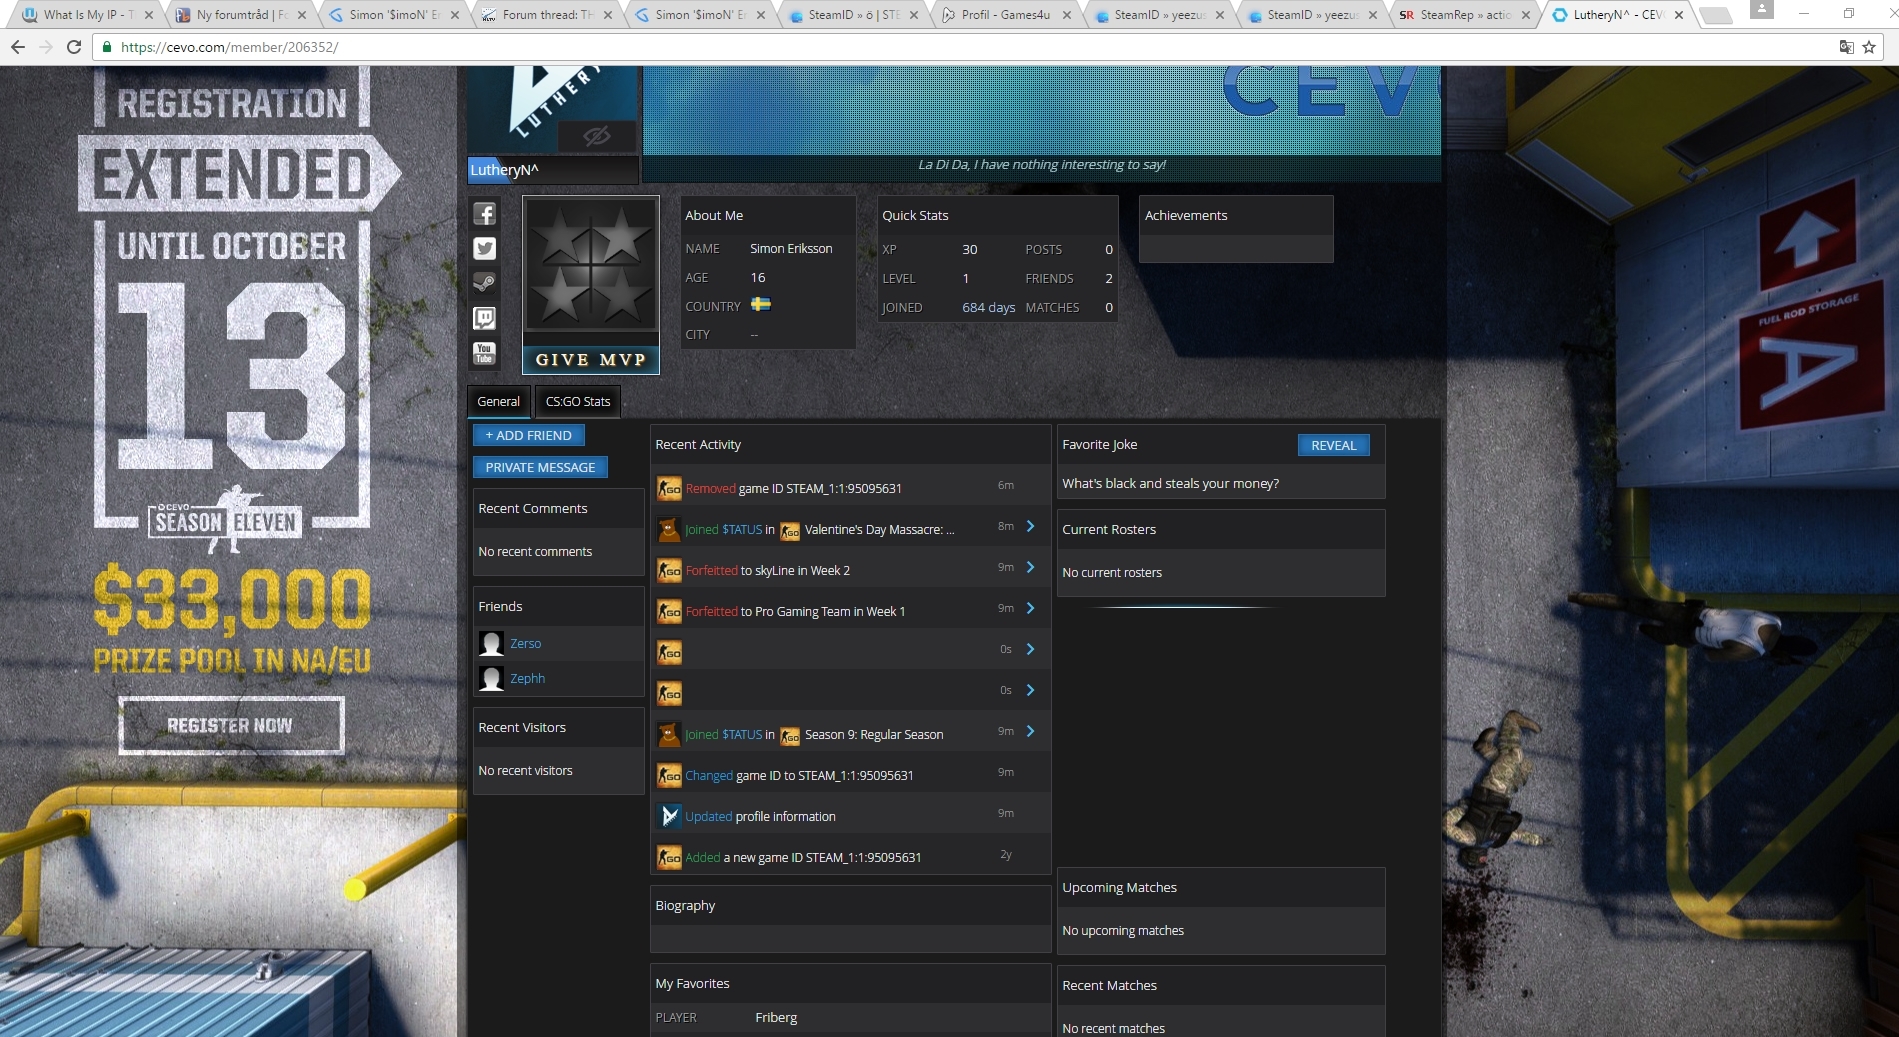The image size is (1899, 1037).
Task: Click the name value Simon Eriksson
Action: click(x=791, y=249)
